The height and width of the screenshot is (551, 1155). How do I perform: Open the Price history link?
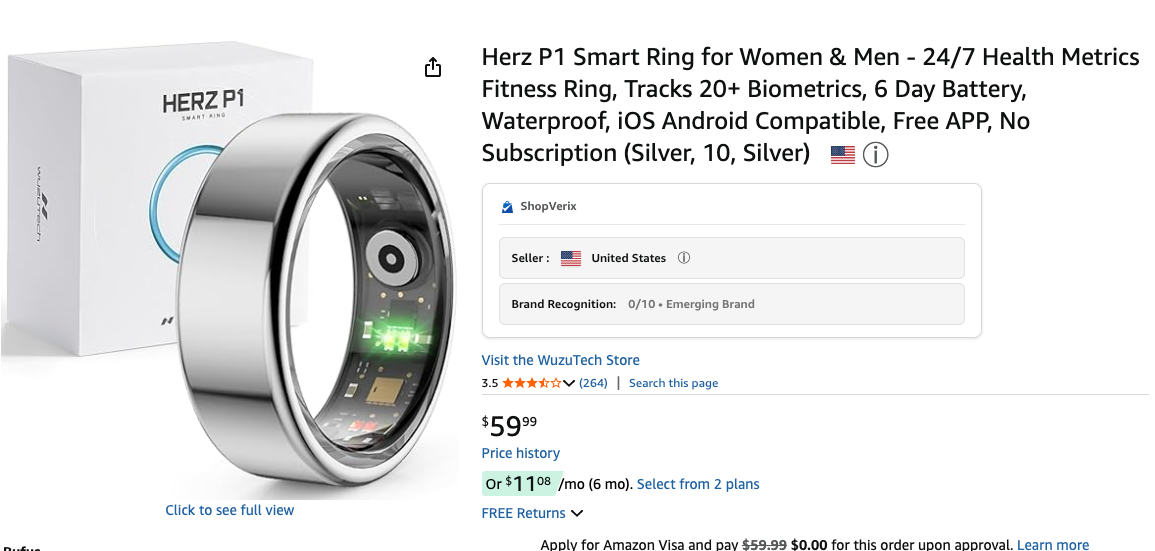pos(520,453)
